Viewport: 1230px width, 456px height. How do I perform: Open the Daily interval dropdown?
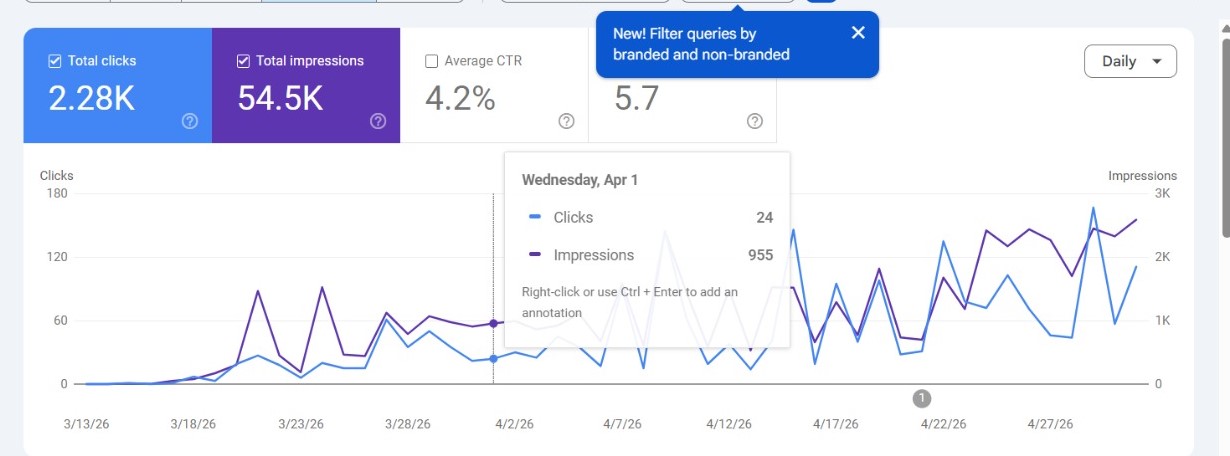pos(1130,61)
